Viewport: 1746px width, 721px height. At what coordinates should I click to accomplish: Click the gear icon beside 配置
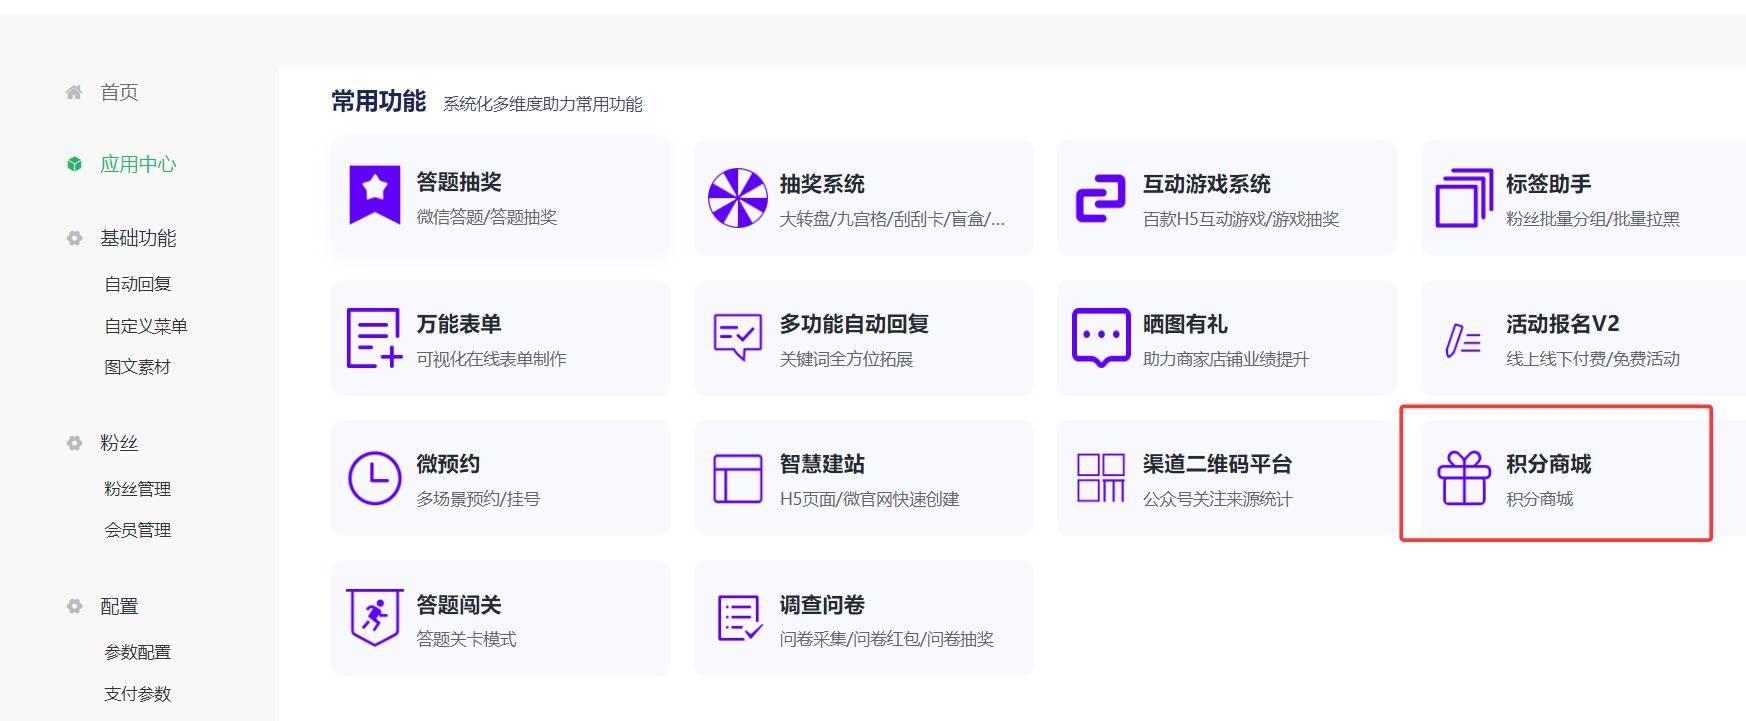click(x=74, y=606)
